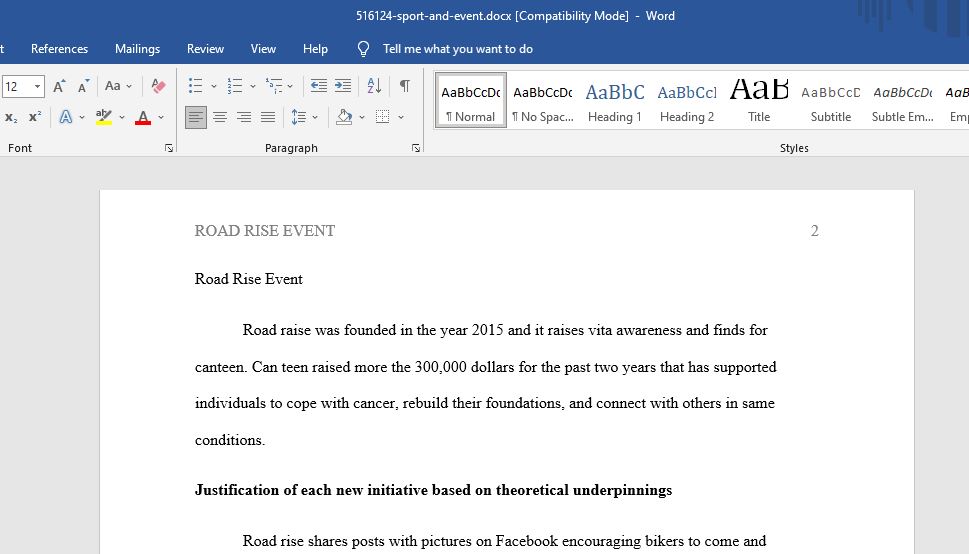This screenshot has height=554, width=969.
Task: Click the Tell me lightbulb icon
Action: coord(363,49)
